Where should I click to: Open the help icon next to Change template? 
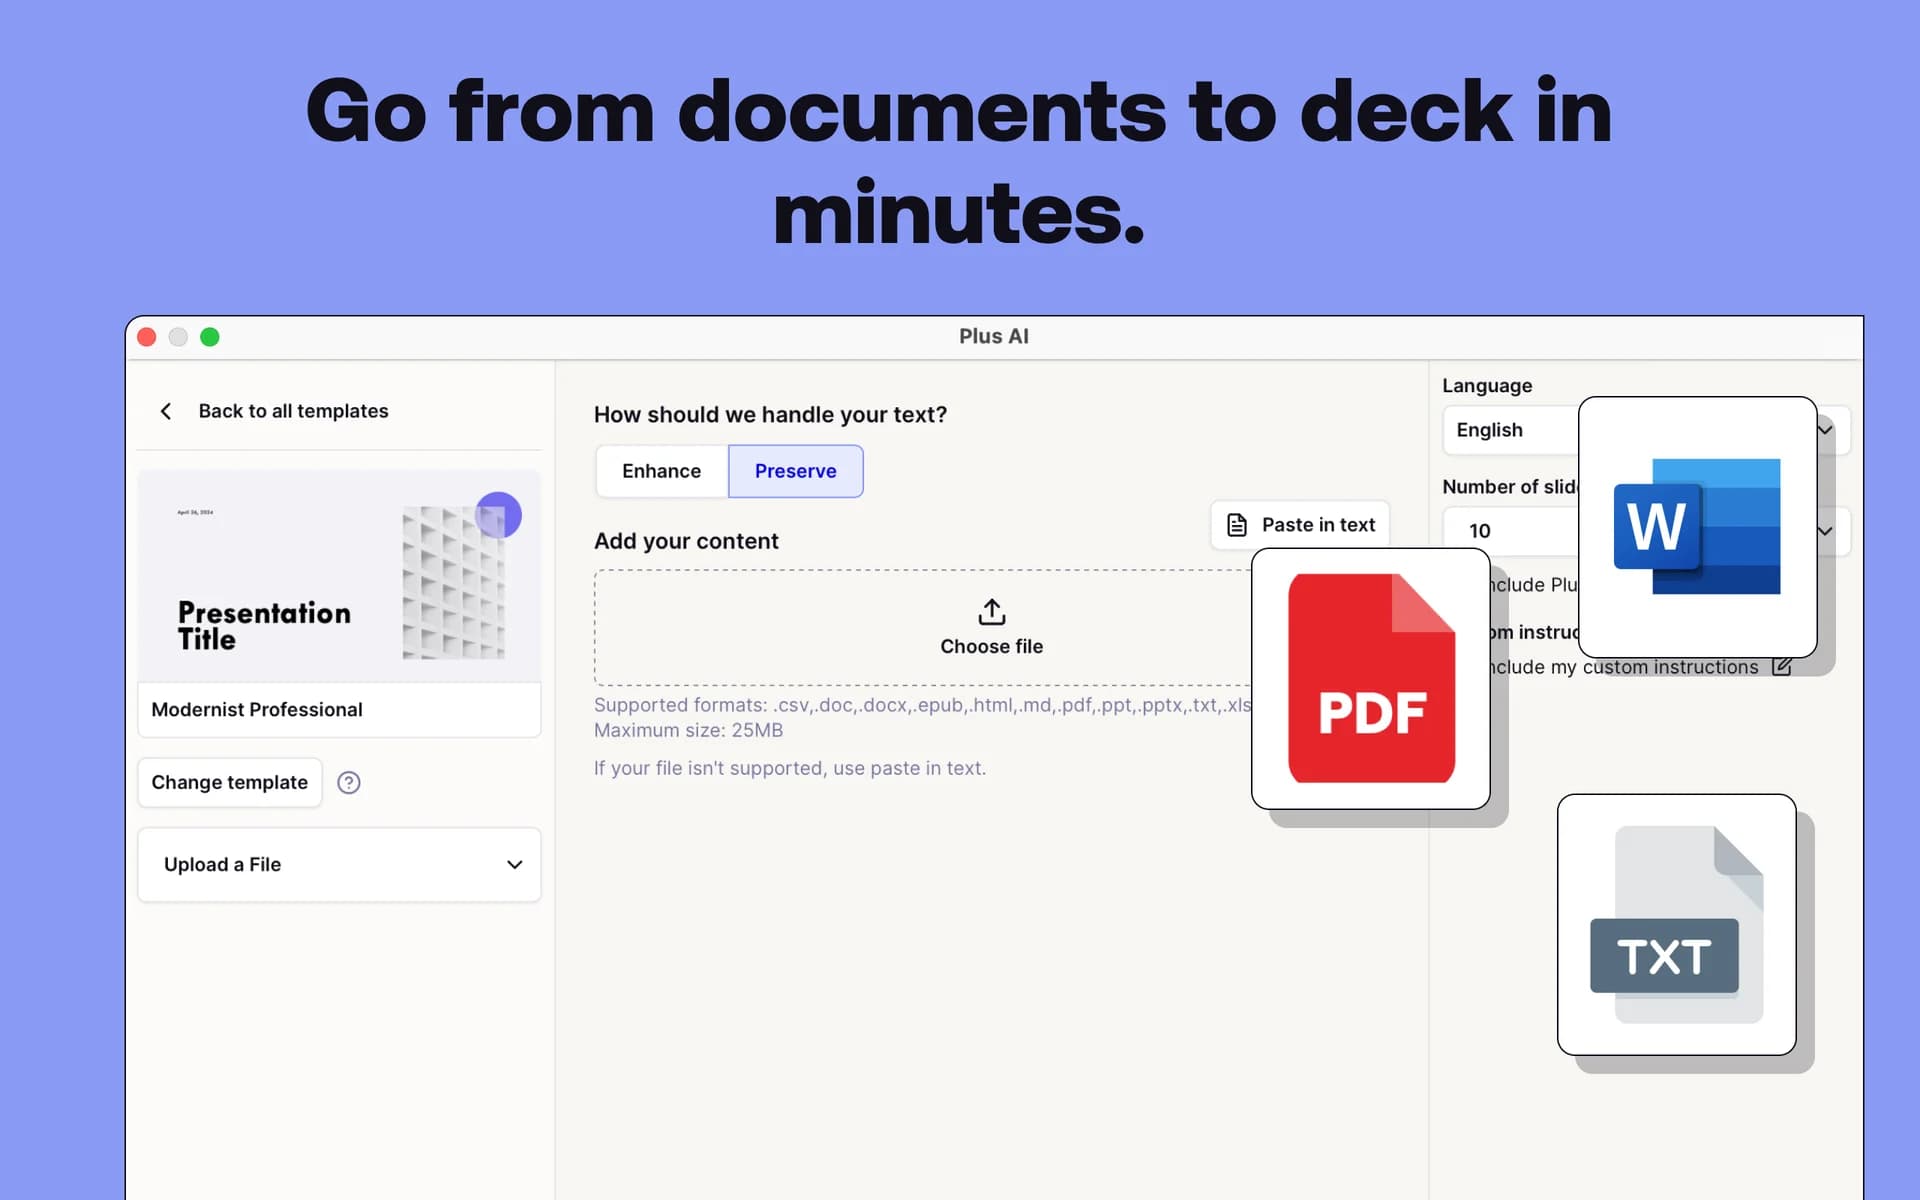[x=349, y=782]
